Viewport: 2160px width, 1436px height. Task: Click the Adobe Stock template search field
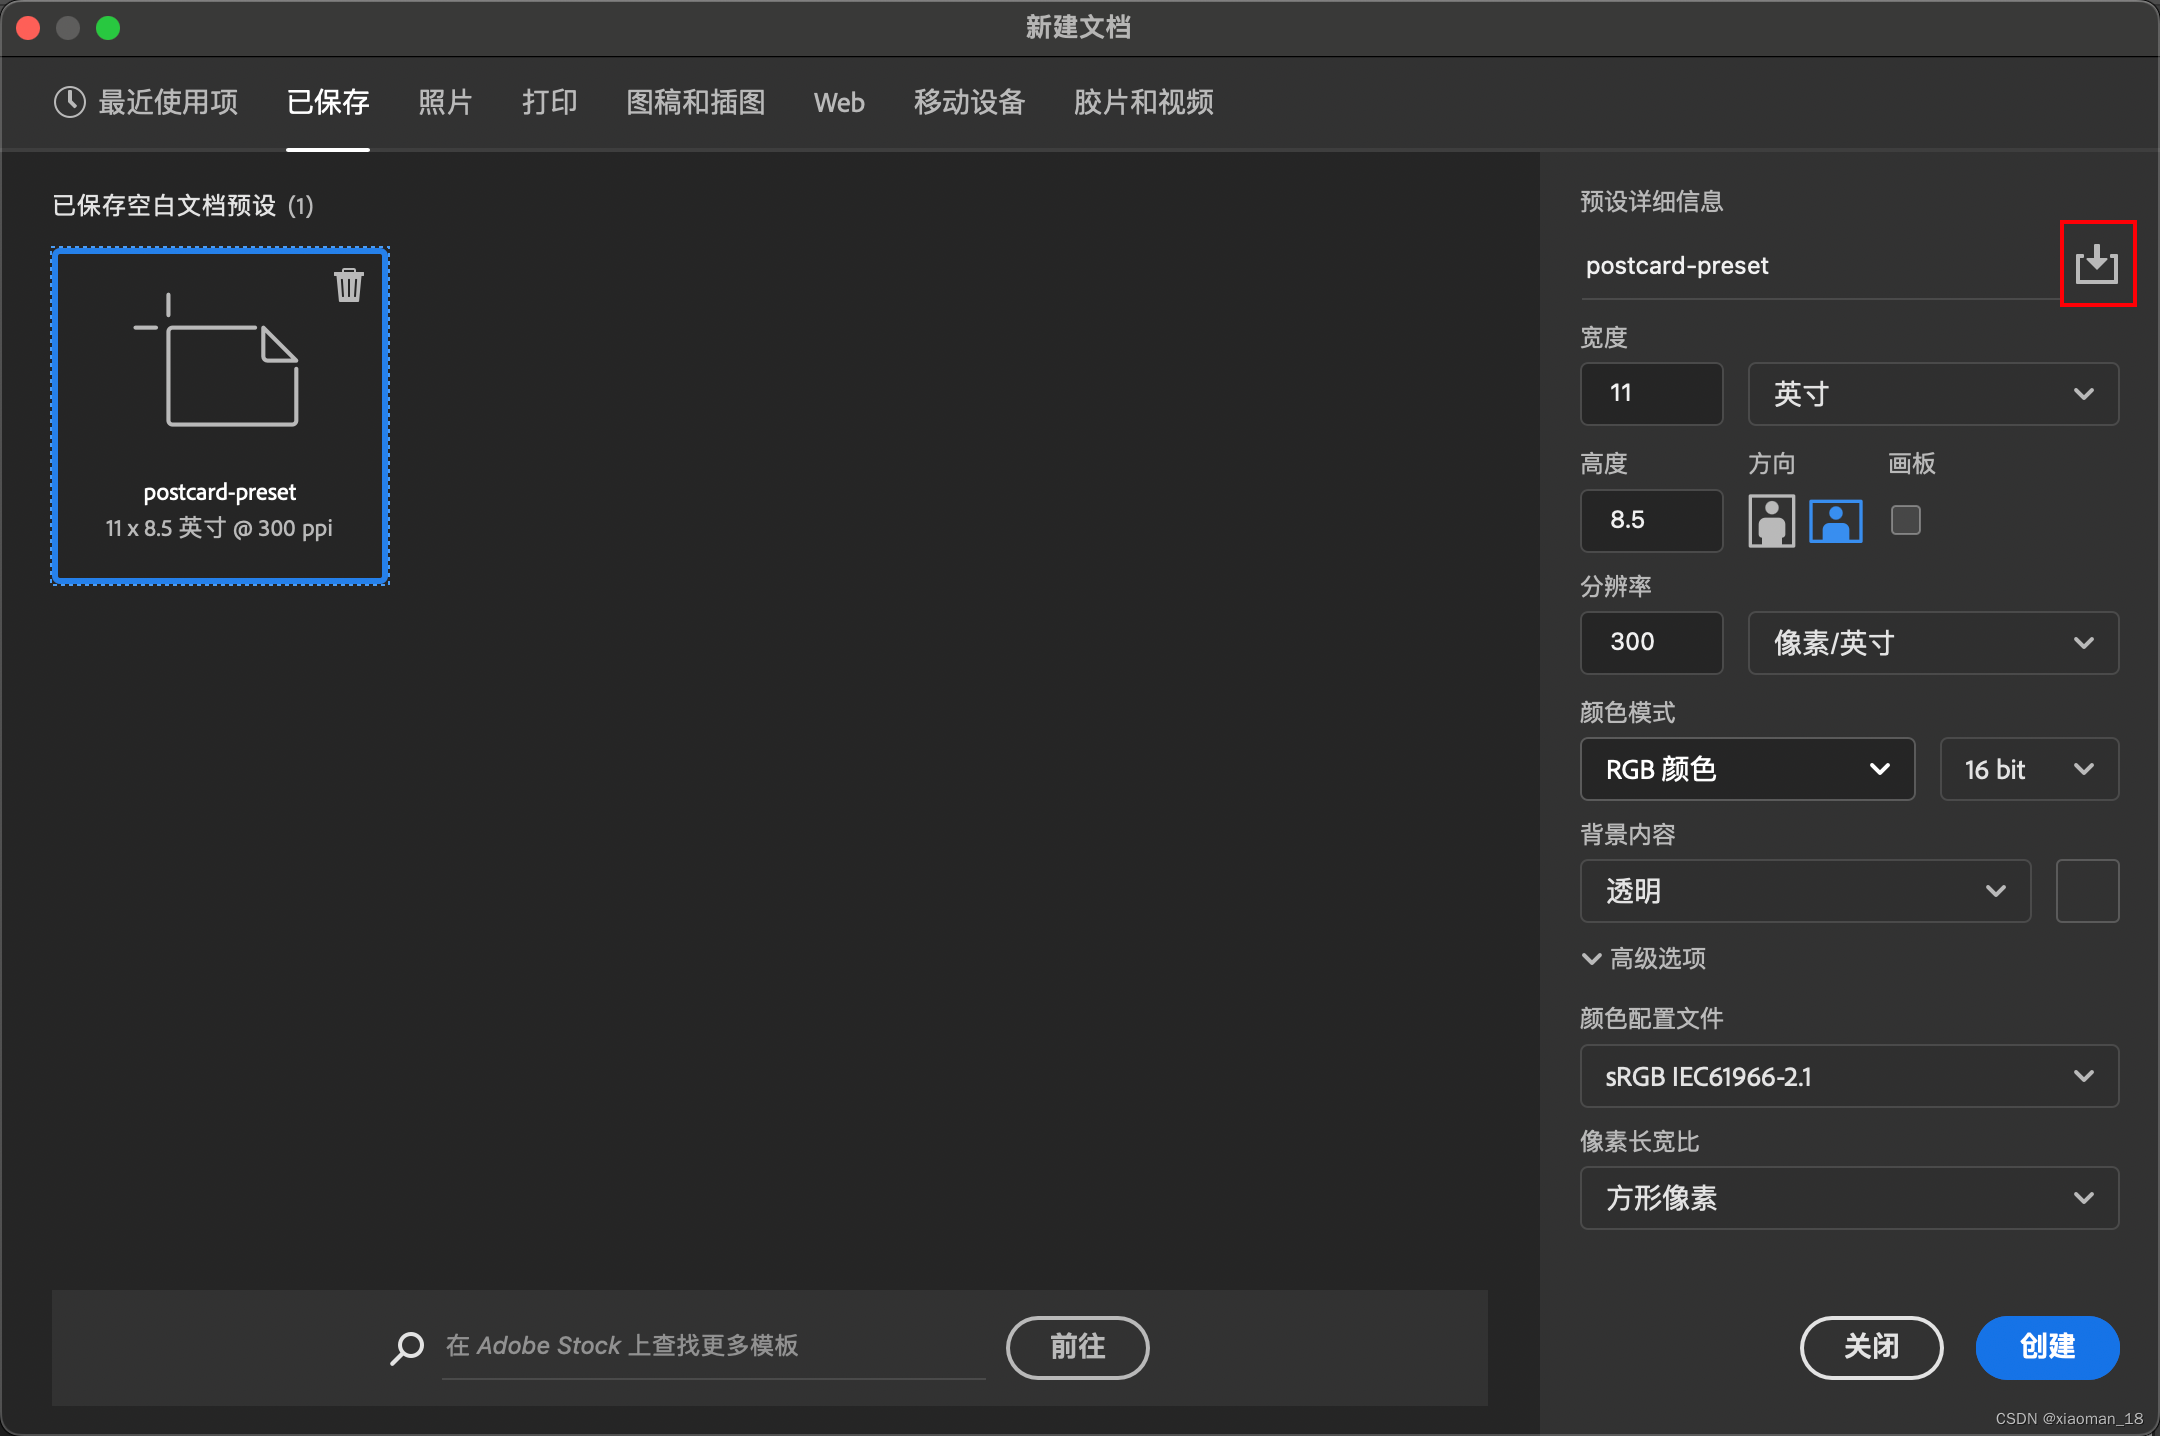coord(714,1347)
